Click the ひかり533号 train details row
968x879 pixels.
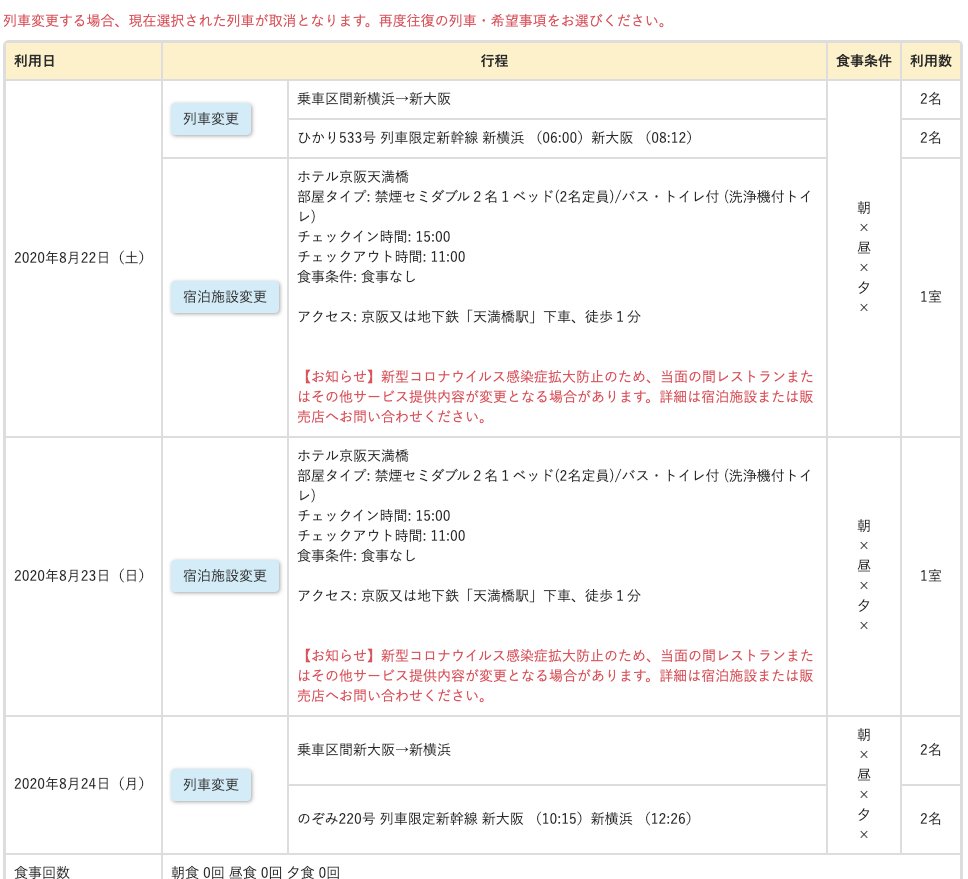click(x=557, y=138)
